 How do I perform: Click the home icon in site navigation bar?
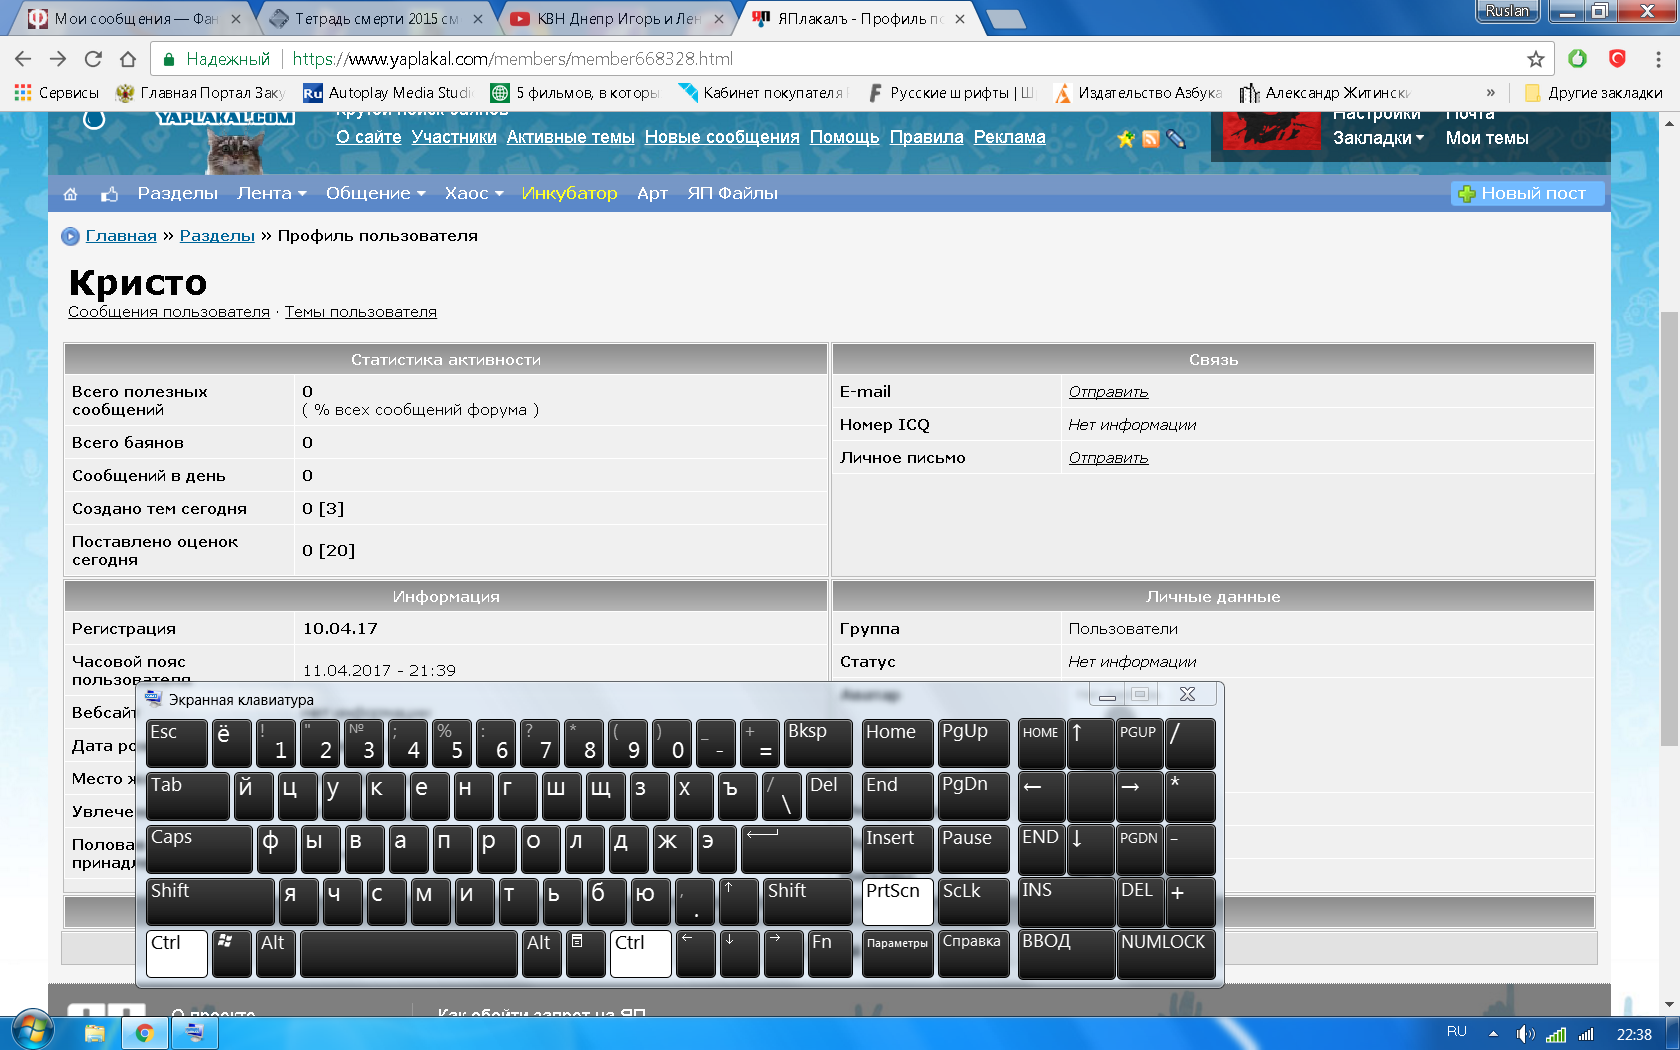[70, 194]
